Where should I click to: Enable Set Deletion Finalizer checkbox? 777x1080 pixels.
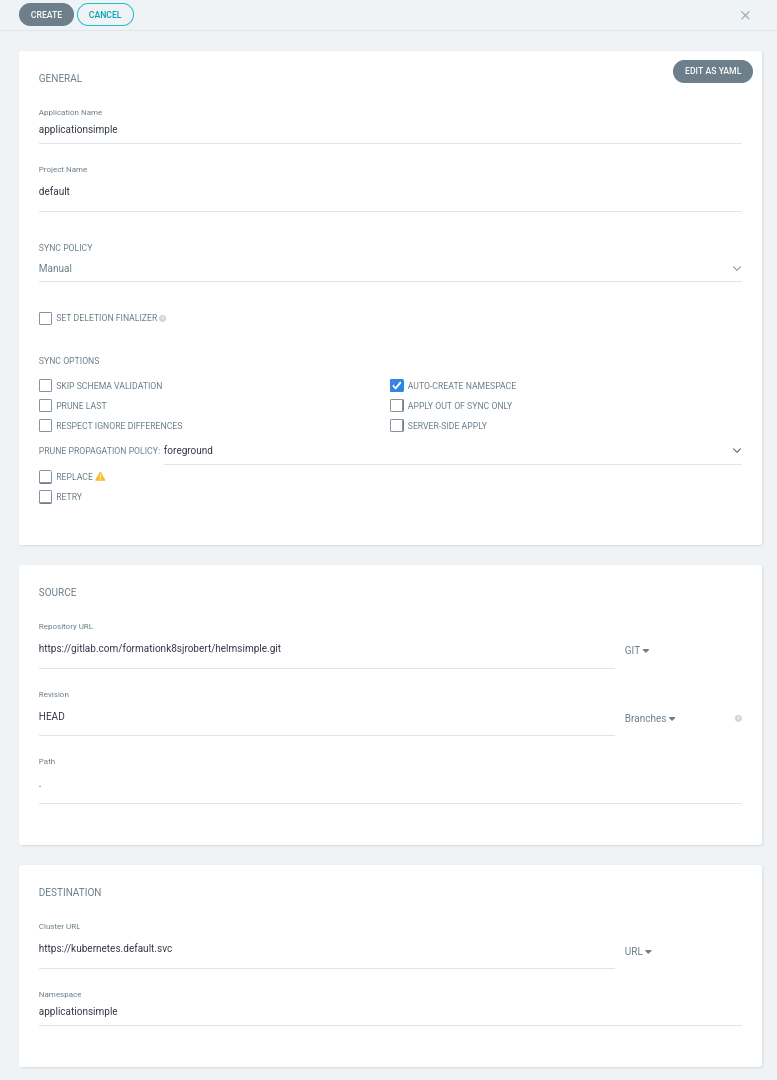[x=45, y=318]
